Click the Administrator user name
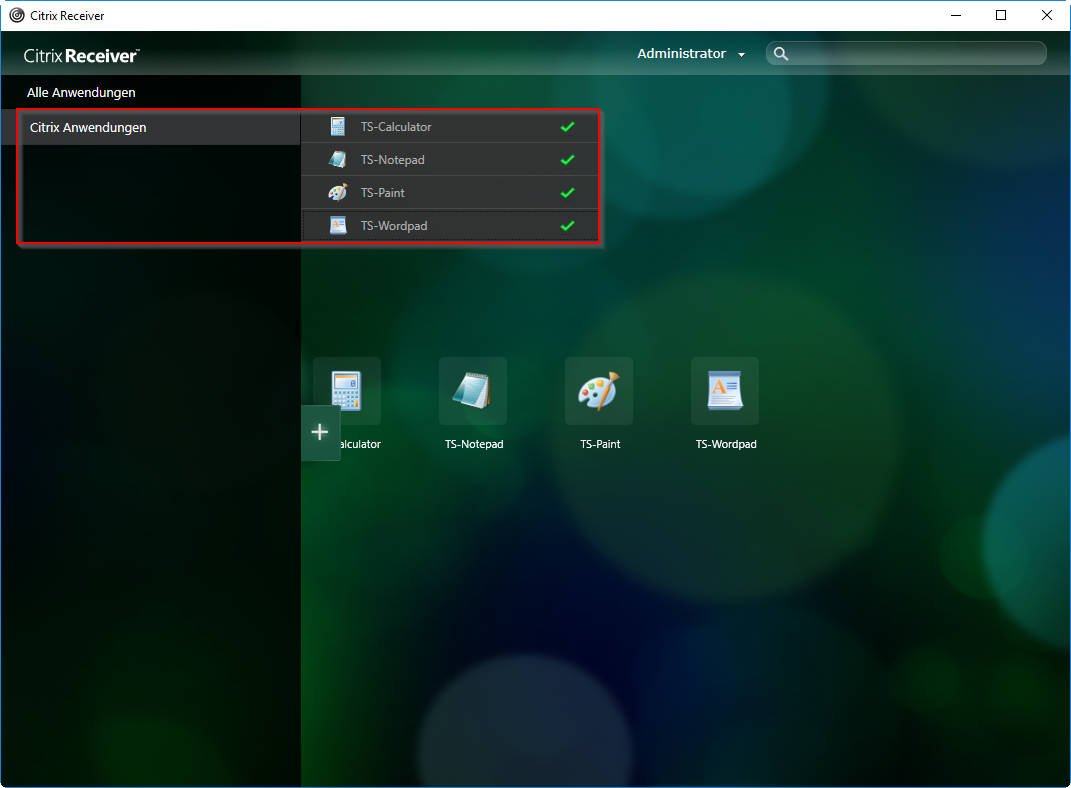The image size is (1071, 788). click(681, 53)
